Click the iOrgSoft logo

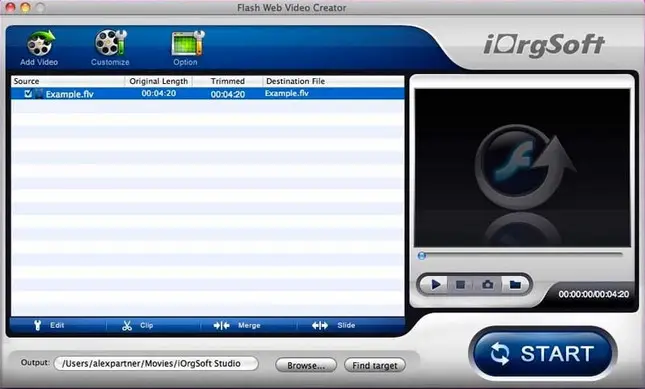544,45
